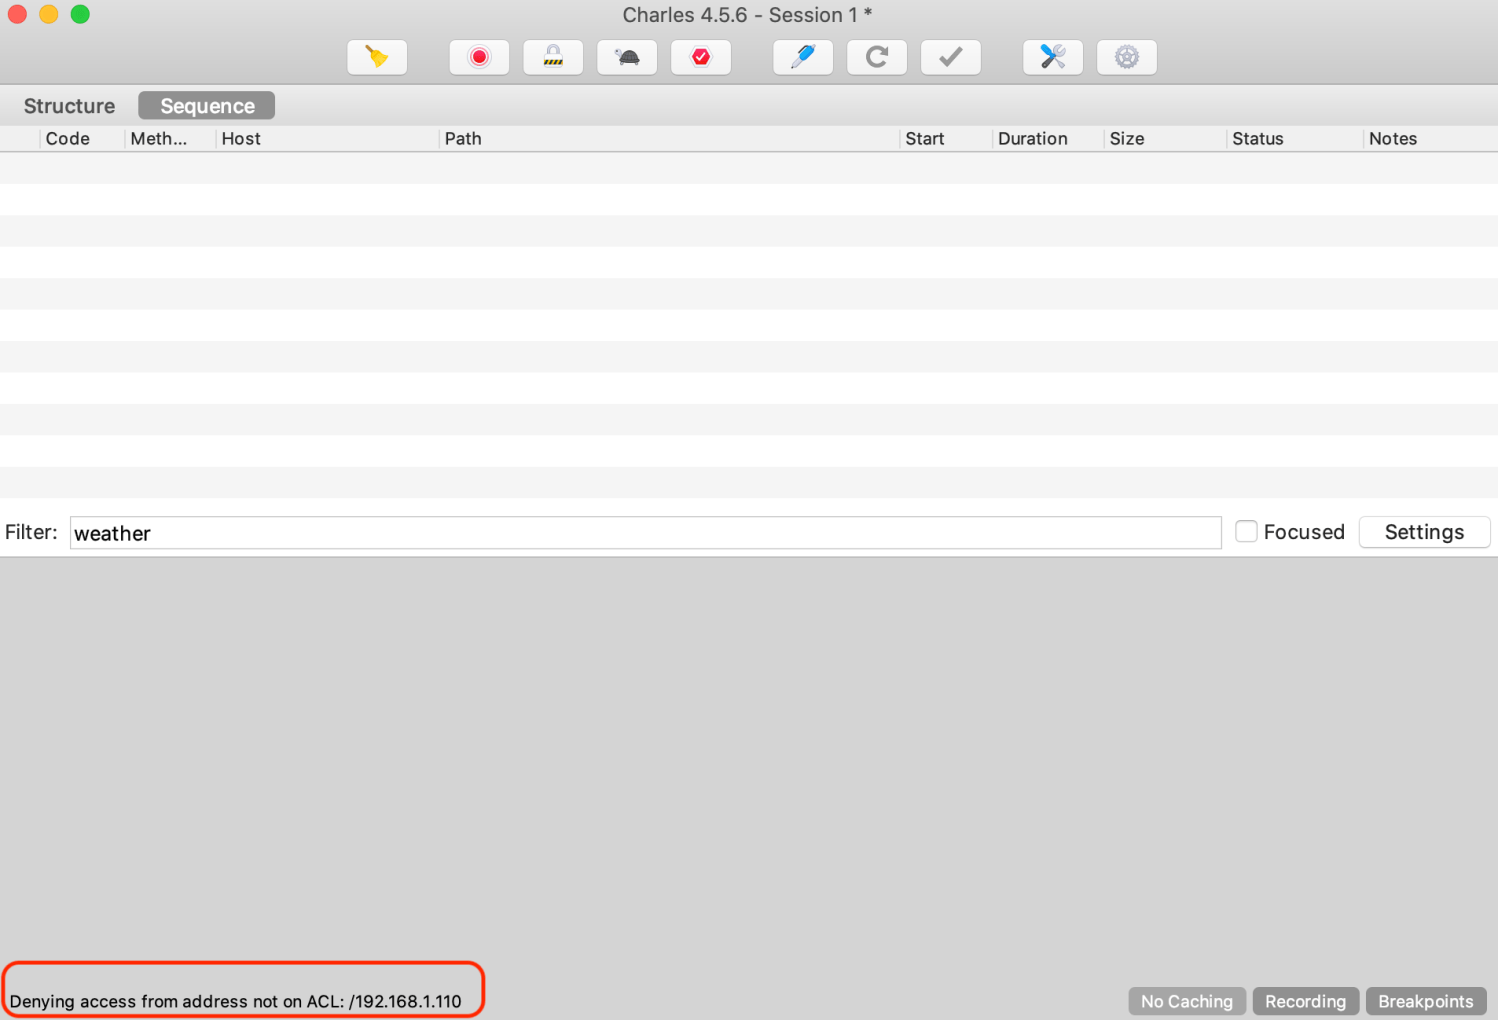The image size is (1498, 1020).
Task: Open Tools wrench and screwdriver icon
Action: coord(1053,57)
